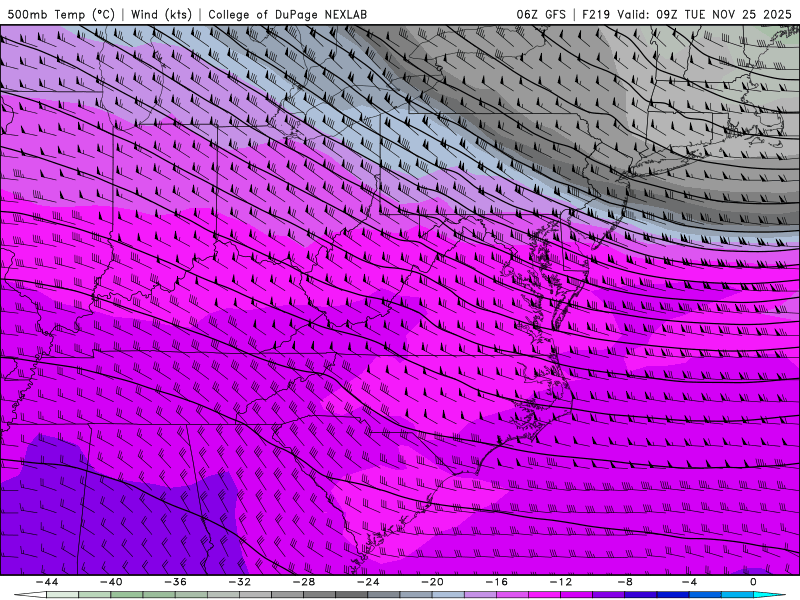Select the -4 colorbar value

pyautogui.click(x=690, y=582)
